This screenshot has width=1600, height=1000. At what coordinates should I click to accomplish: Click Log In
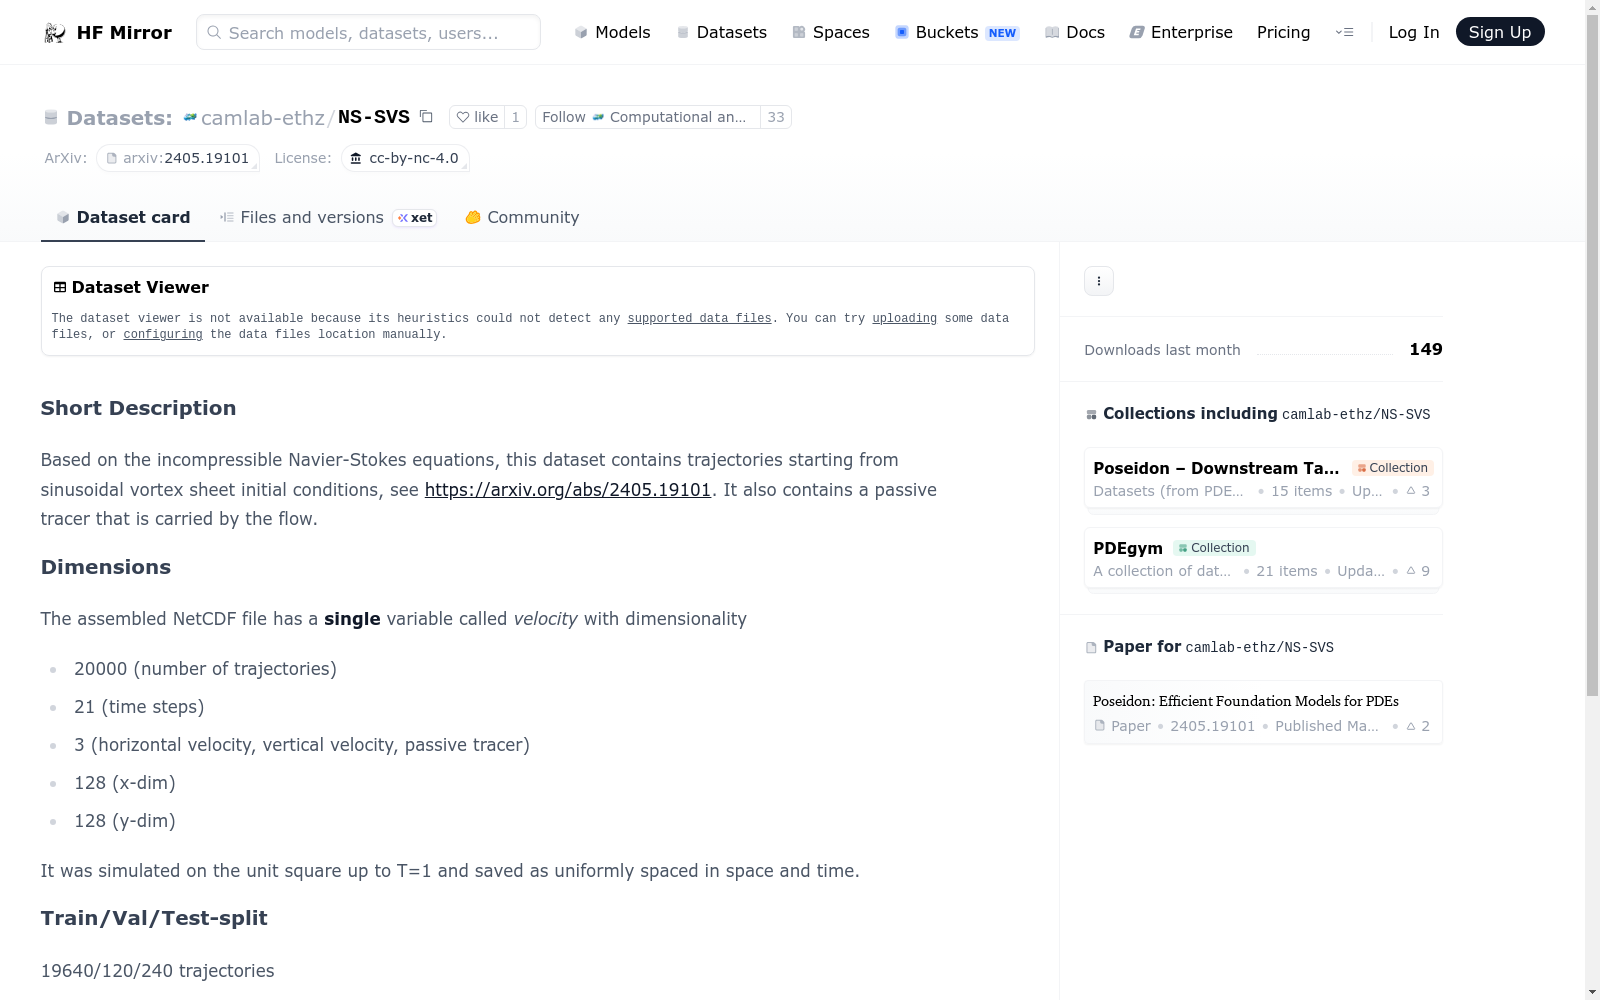tap(1414, 32)
